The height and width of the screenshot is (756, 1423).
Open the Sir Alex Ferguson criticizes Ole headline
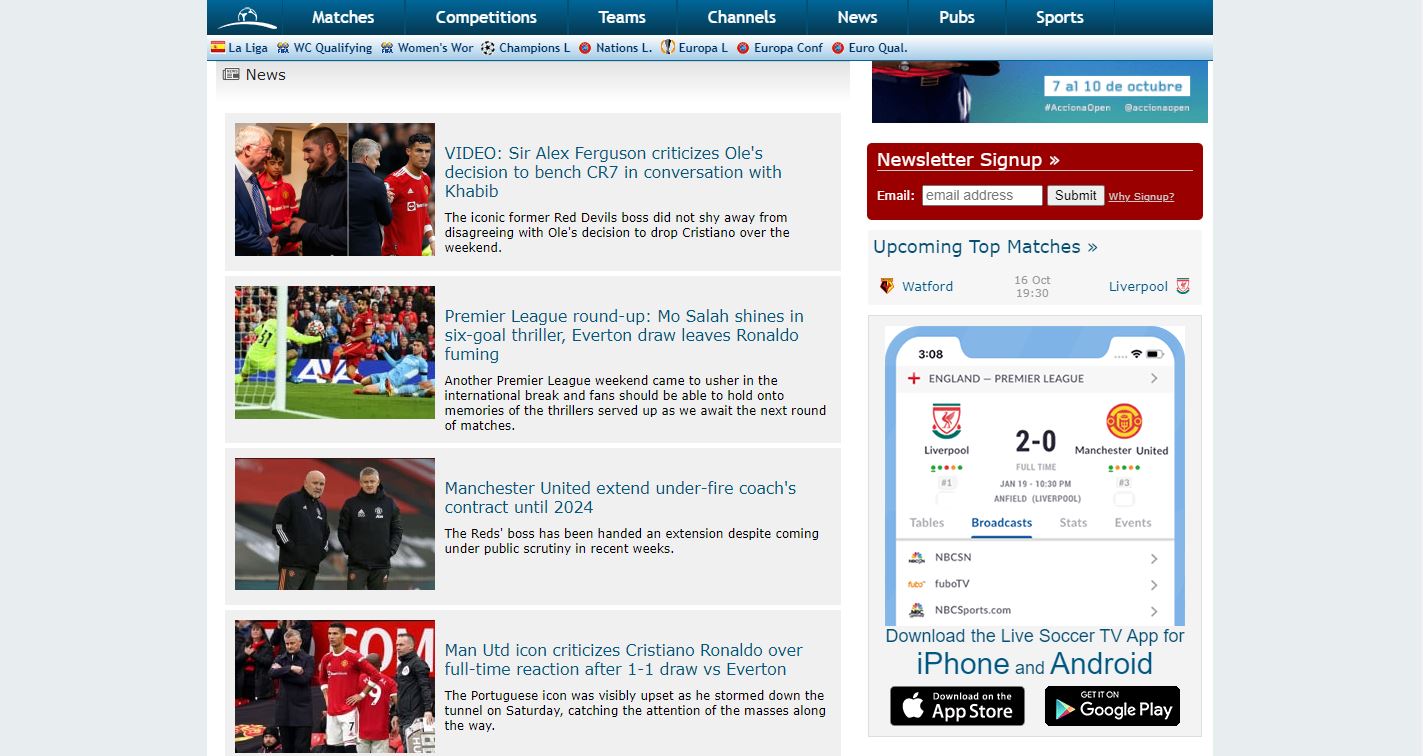coord(613,172)
